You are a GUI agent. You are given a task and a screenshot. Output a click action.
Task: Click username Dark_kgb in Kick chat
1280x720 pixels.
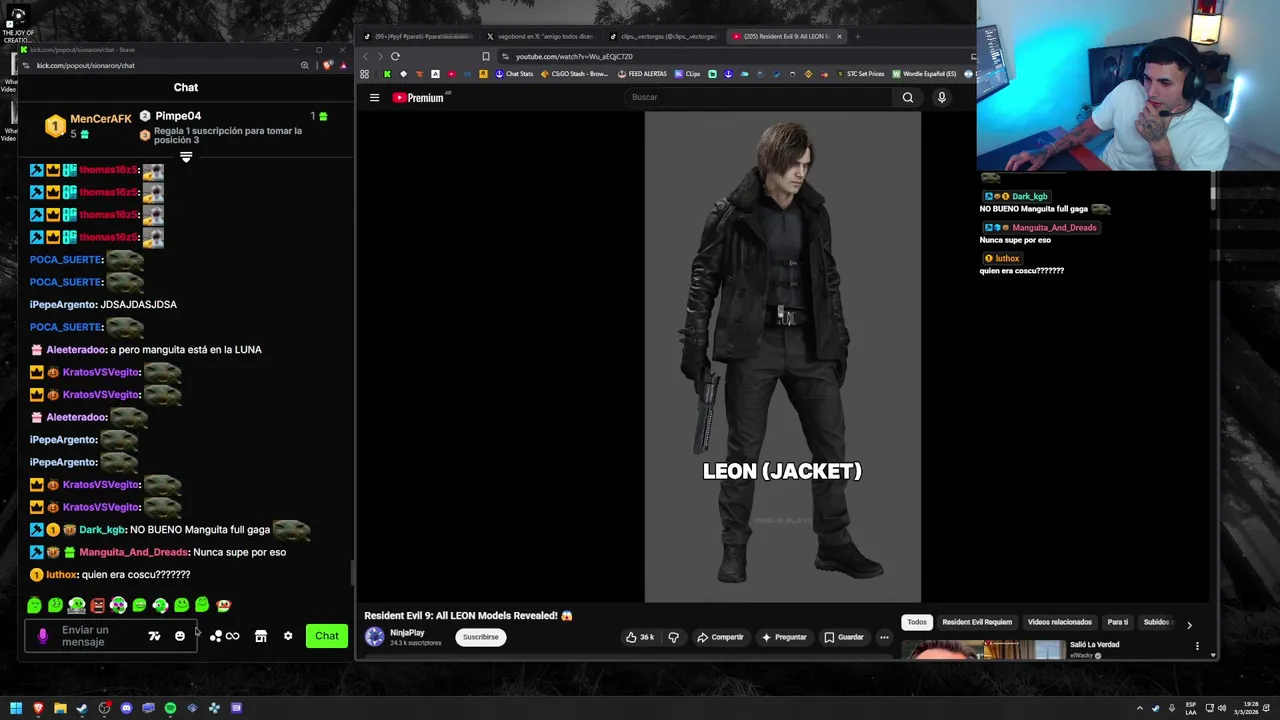click(102, 530)
